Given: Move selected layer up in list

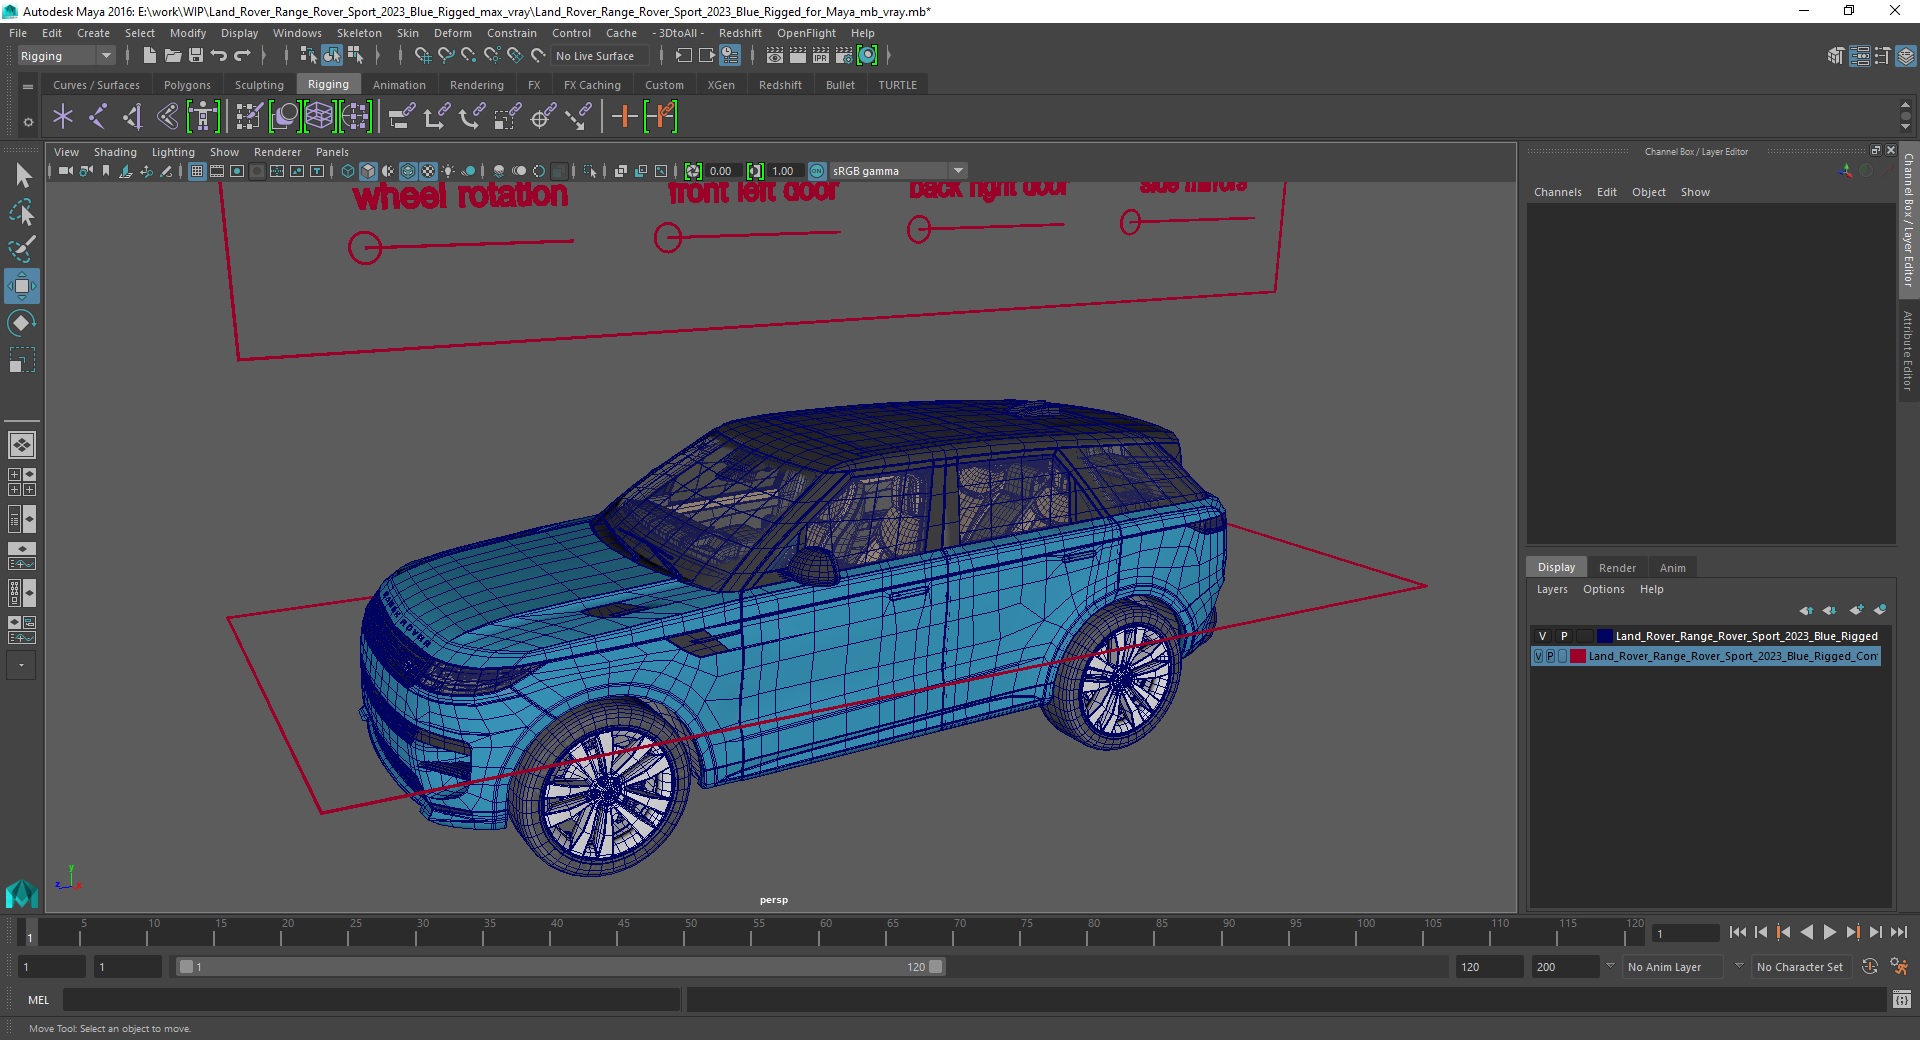Looking at the screenshot, I should (x=1806, y=610).
